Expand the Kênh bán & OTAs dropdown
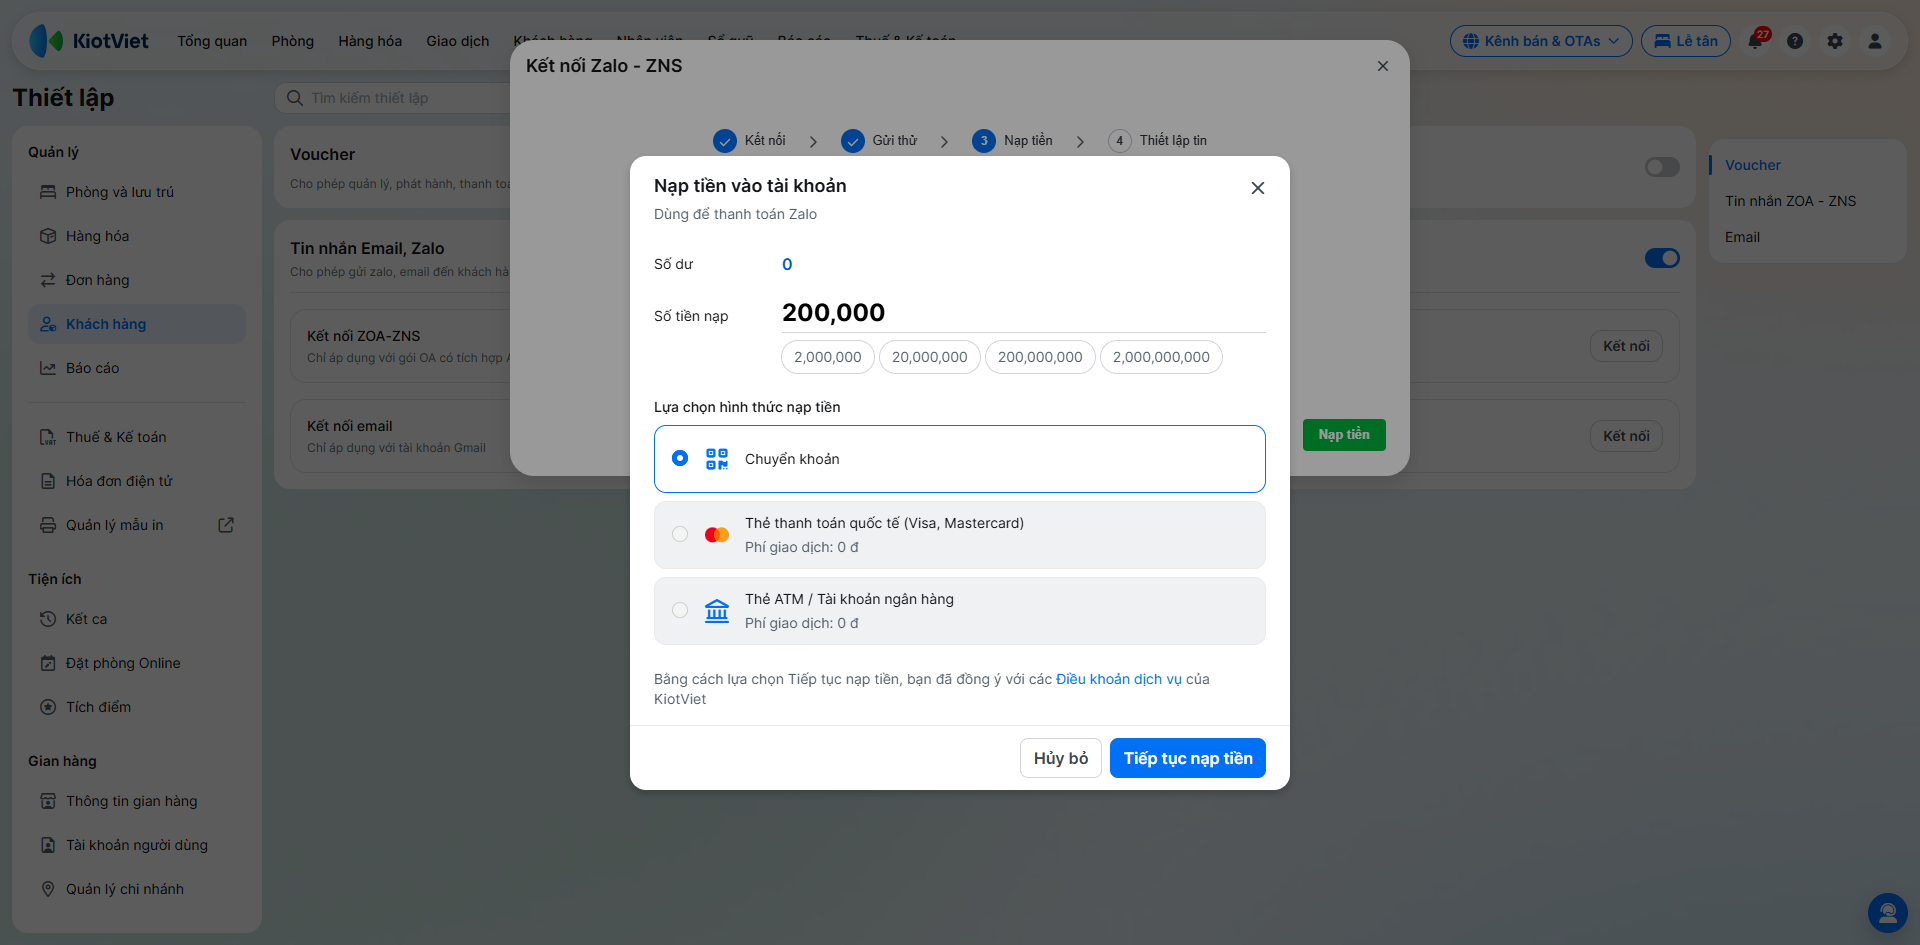This screenshot has width=1920, height=945. [1541, 41]
